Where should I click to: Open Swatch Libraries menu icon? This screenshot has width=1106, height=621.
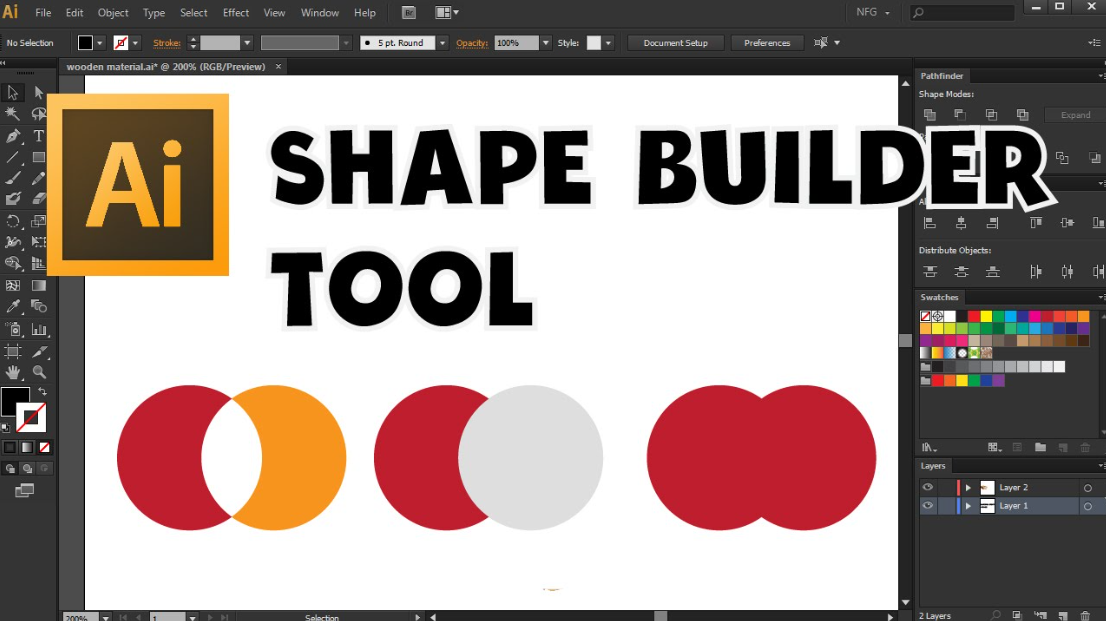tap(929, 447)
